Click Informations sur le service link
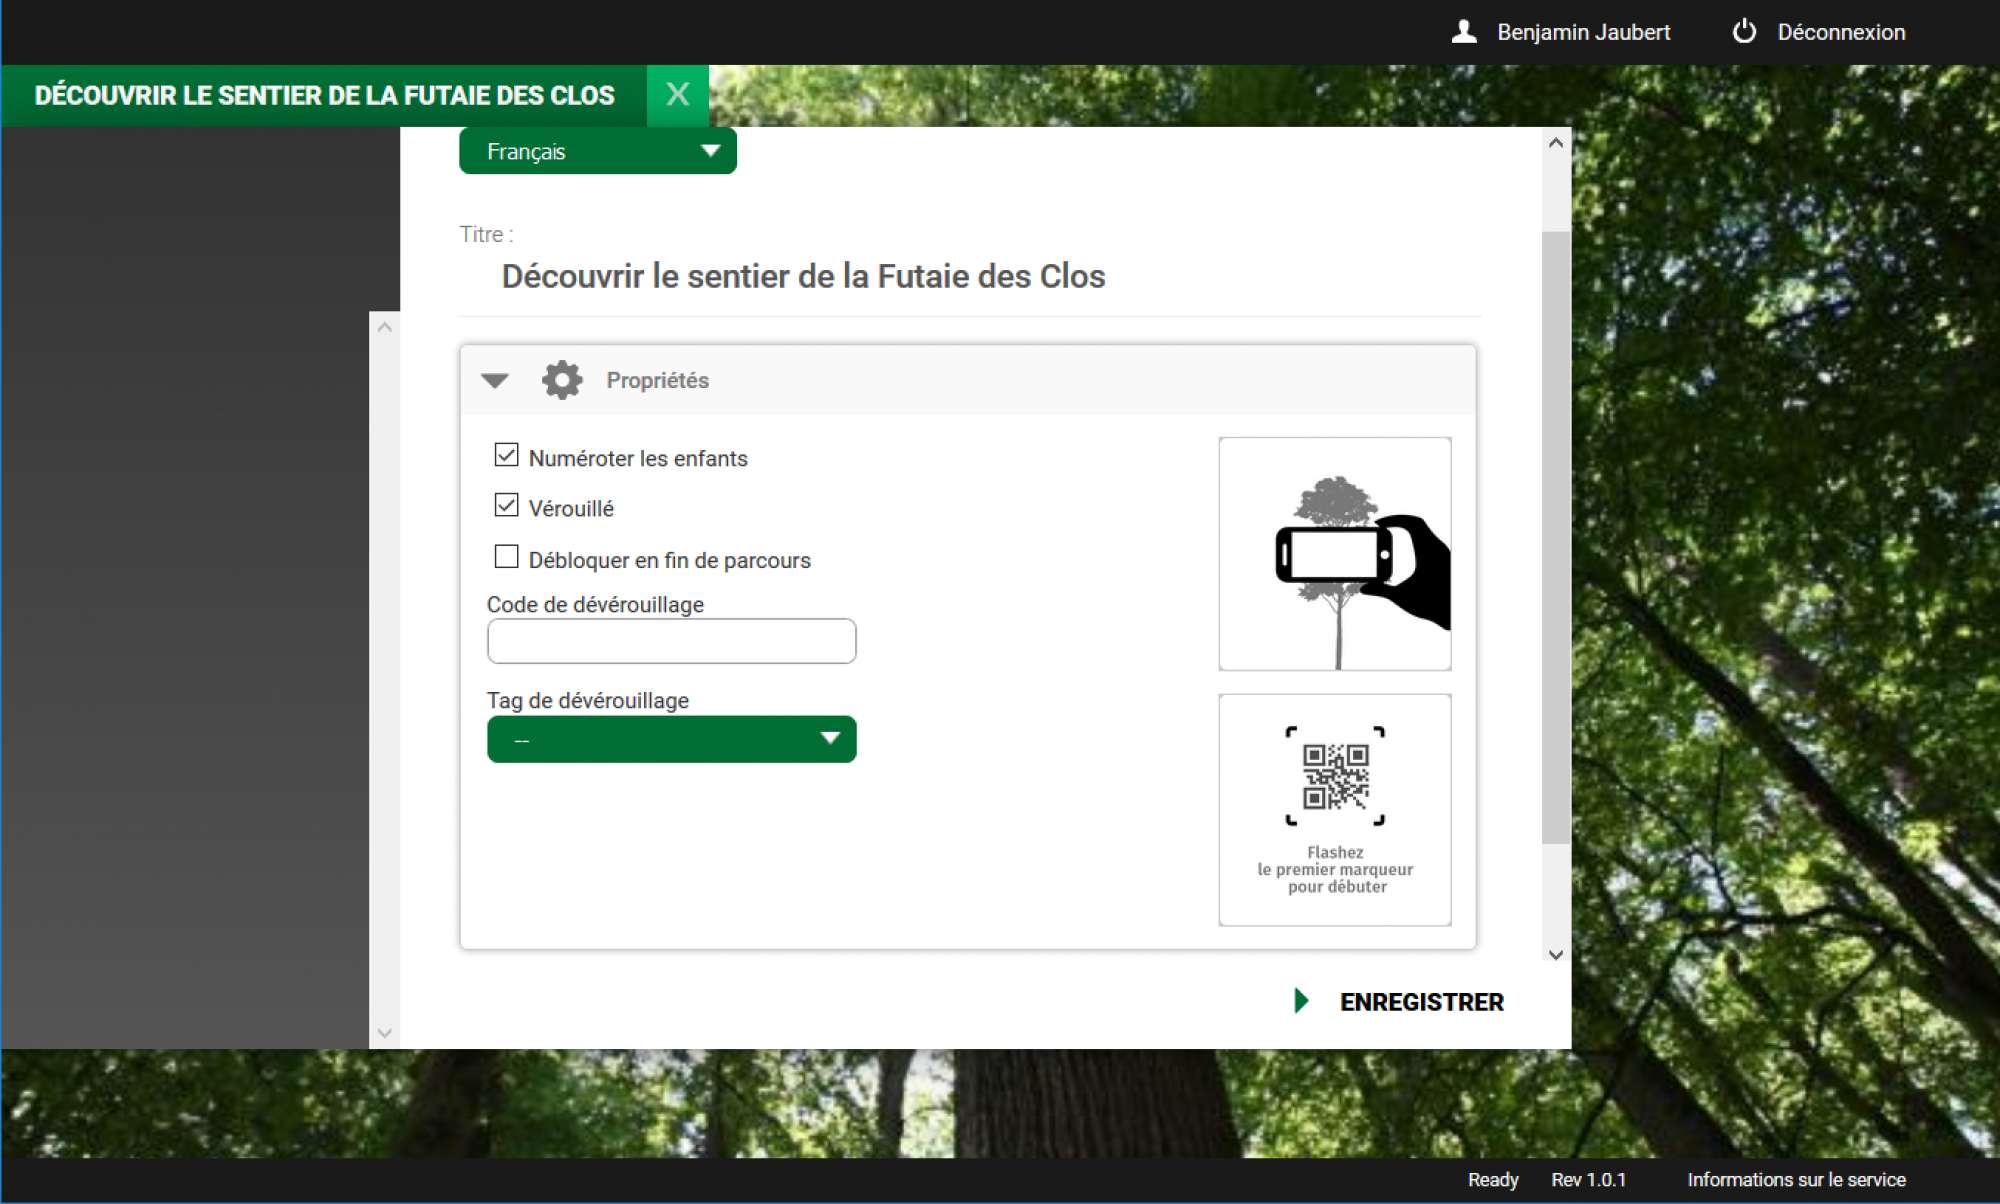 (1796, 1180)
